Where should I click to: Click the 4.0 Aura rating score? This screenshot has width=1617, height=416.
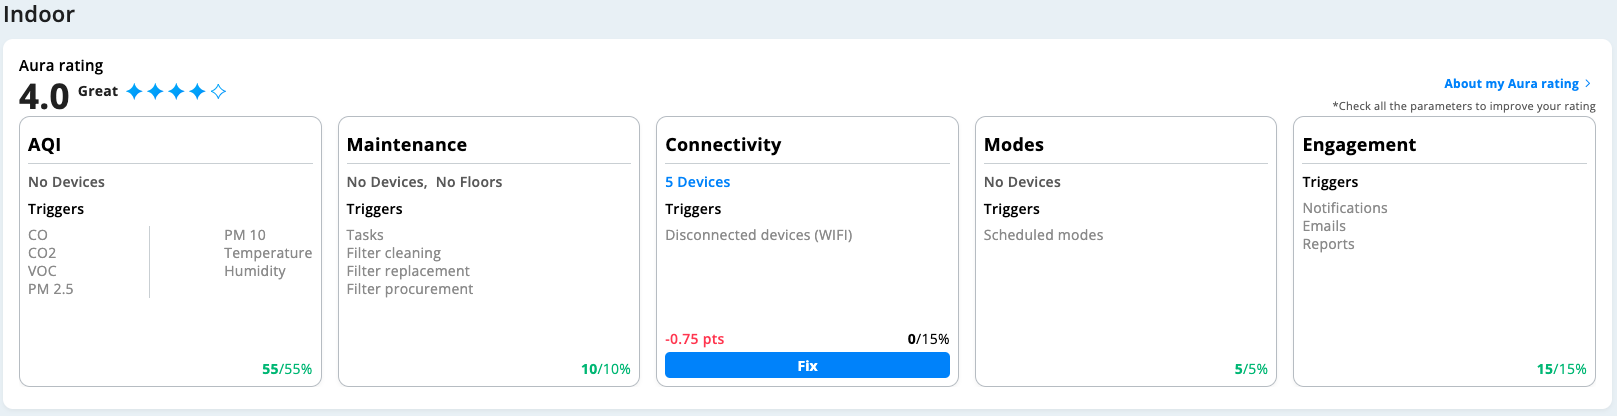pos(44,97)
